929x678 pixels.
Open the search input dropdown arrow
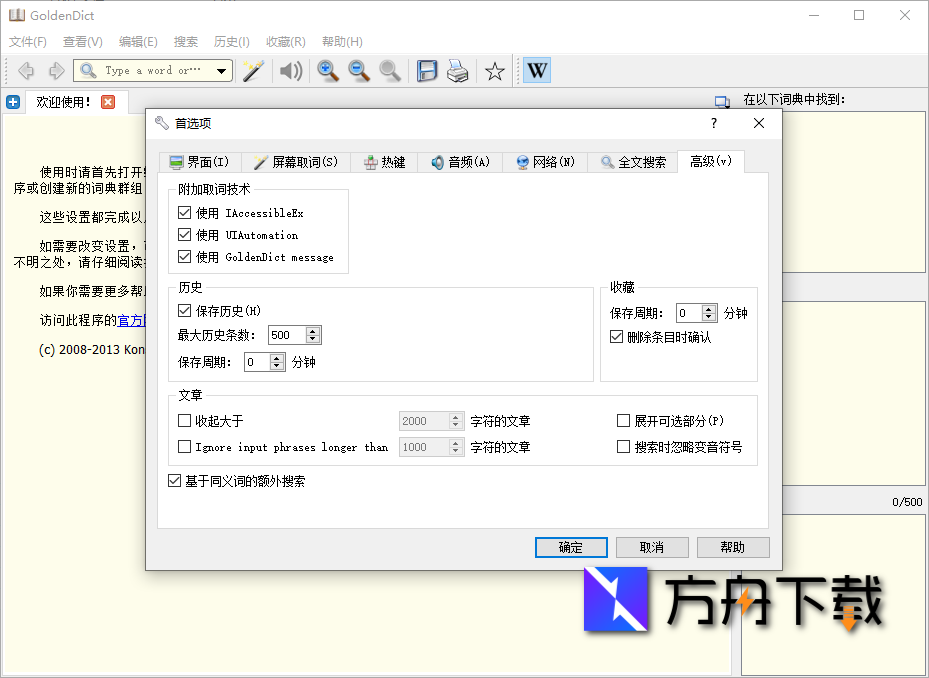[219, 70]
